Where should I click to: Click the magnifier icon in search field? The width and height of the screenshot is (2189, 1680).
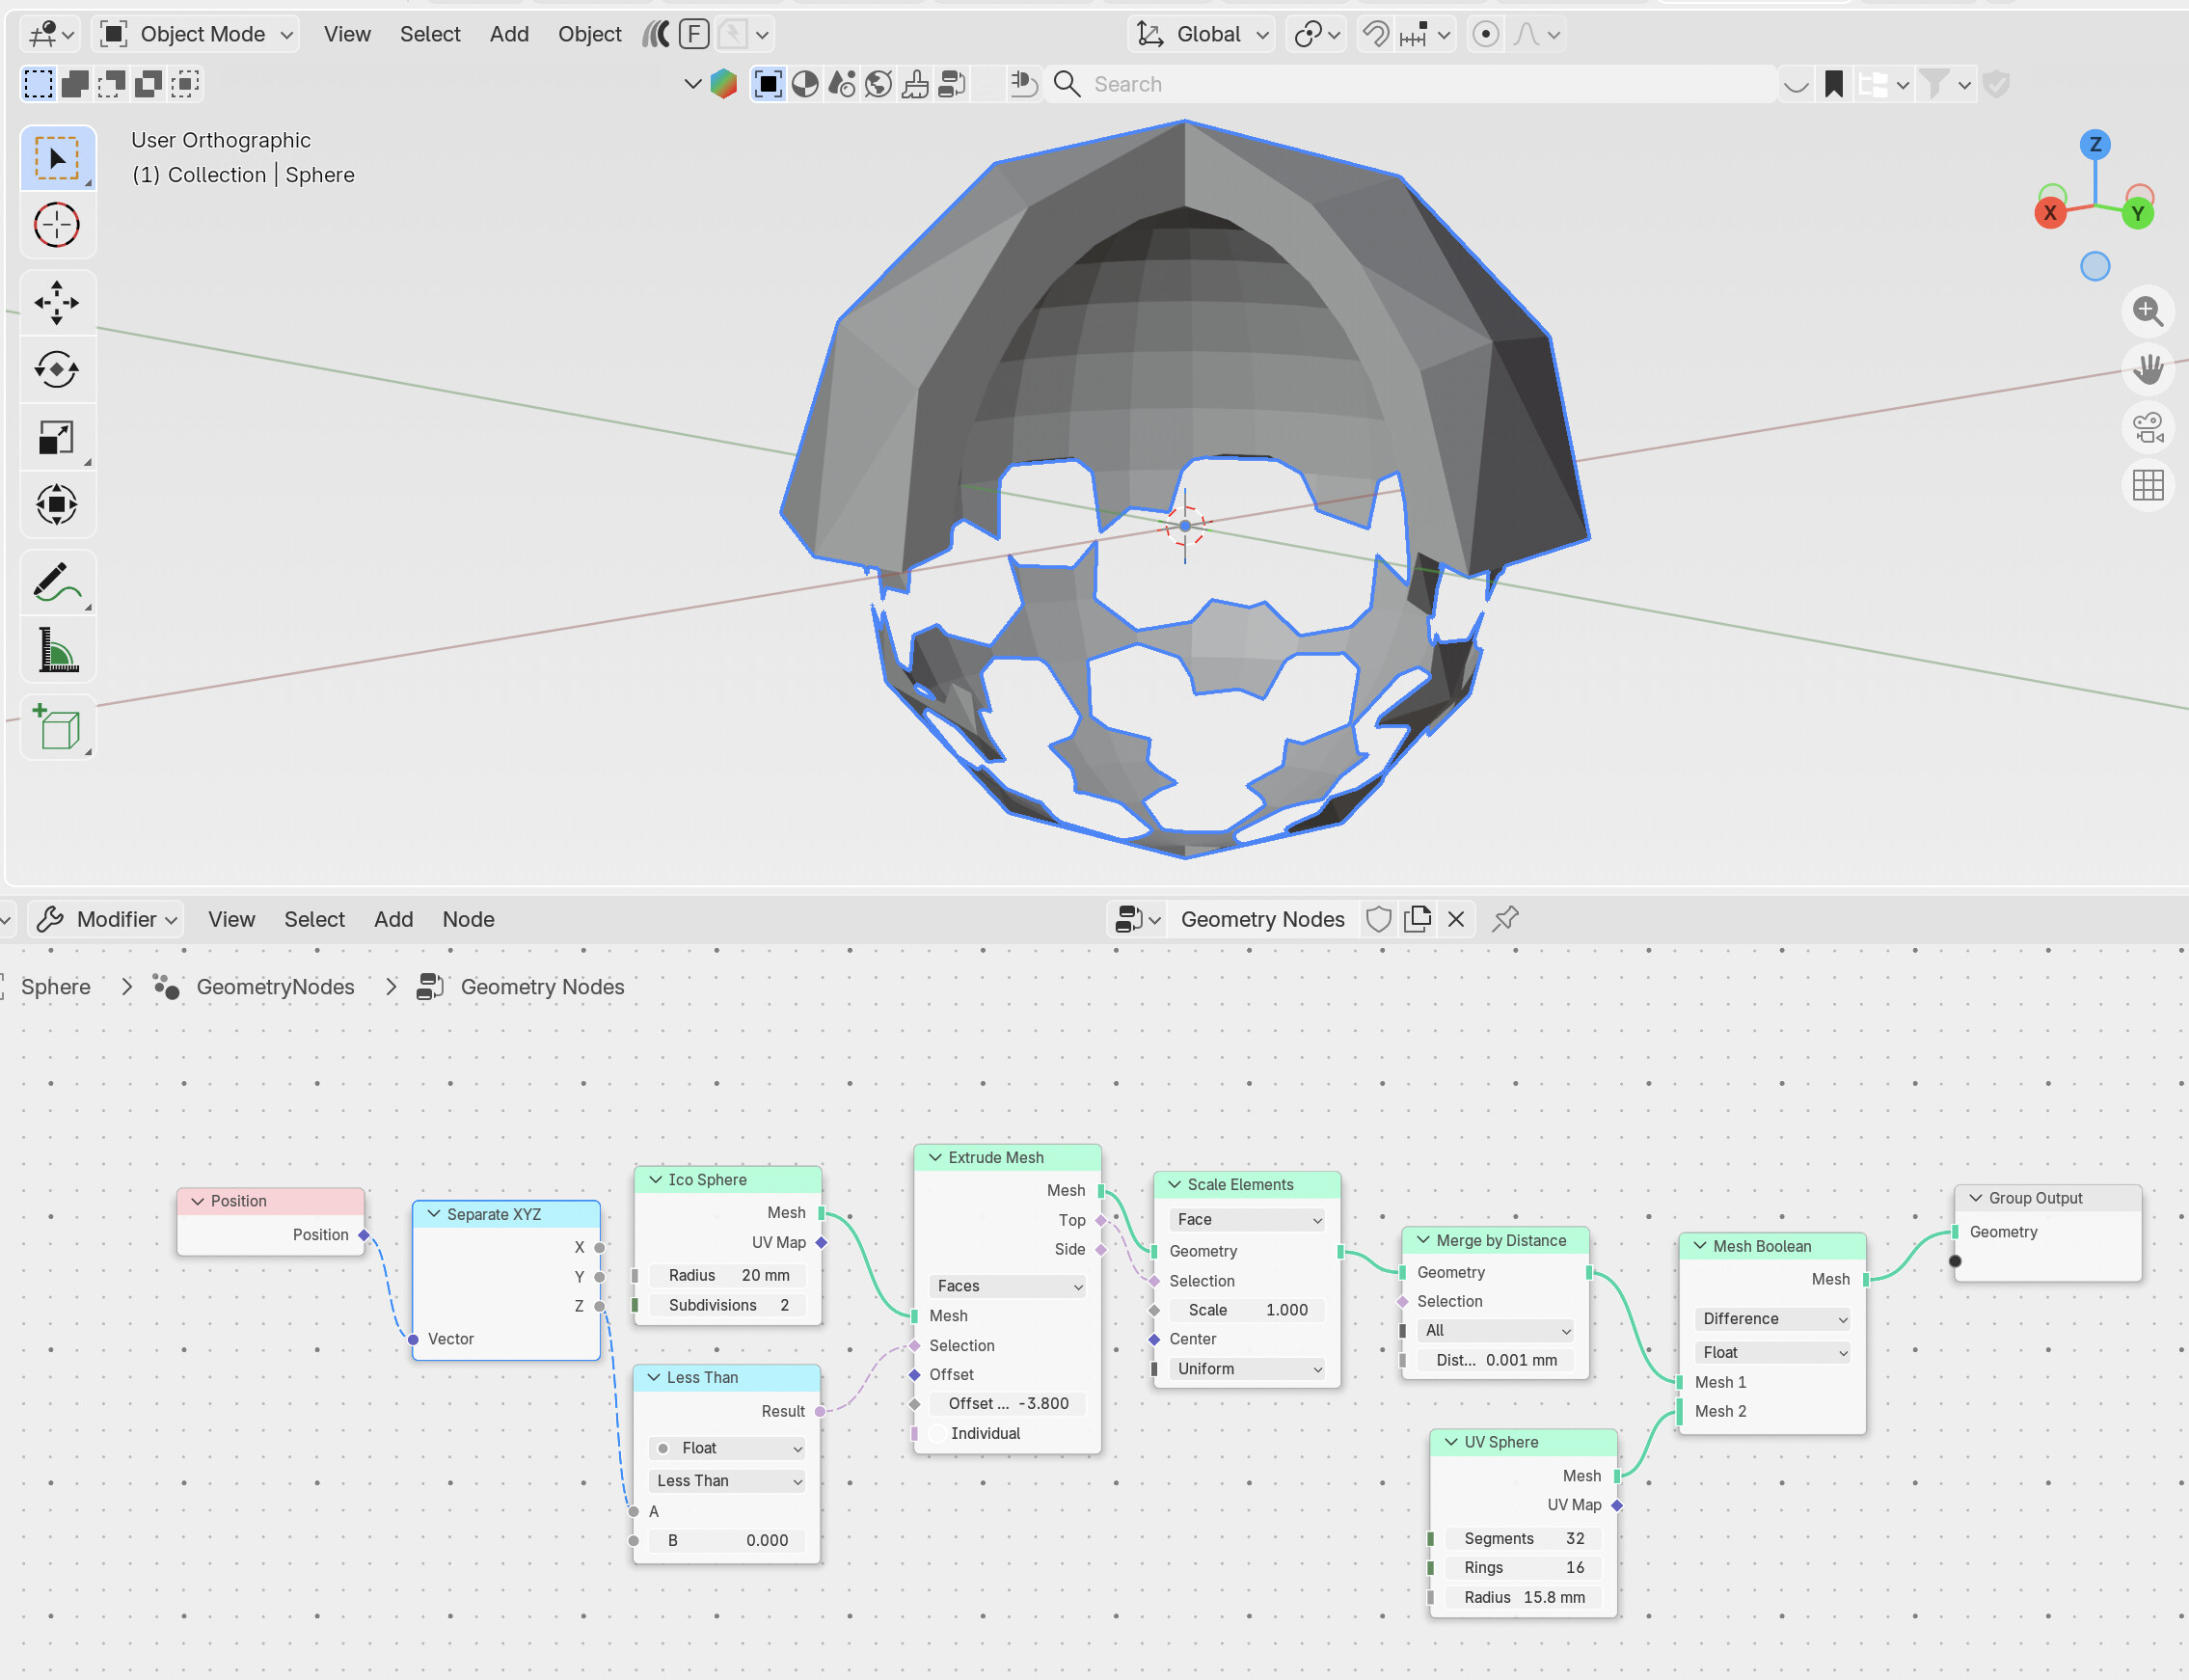click(x=1067, y=84)
